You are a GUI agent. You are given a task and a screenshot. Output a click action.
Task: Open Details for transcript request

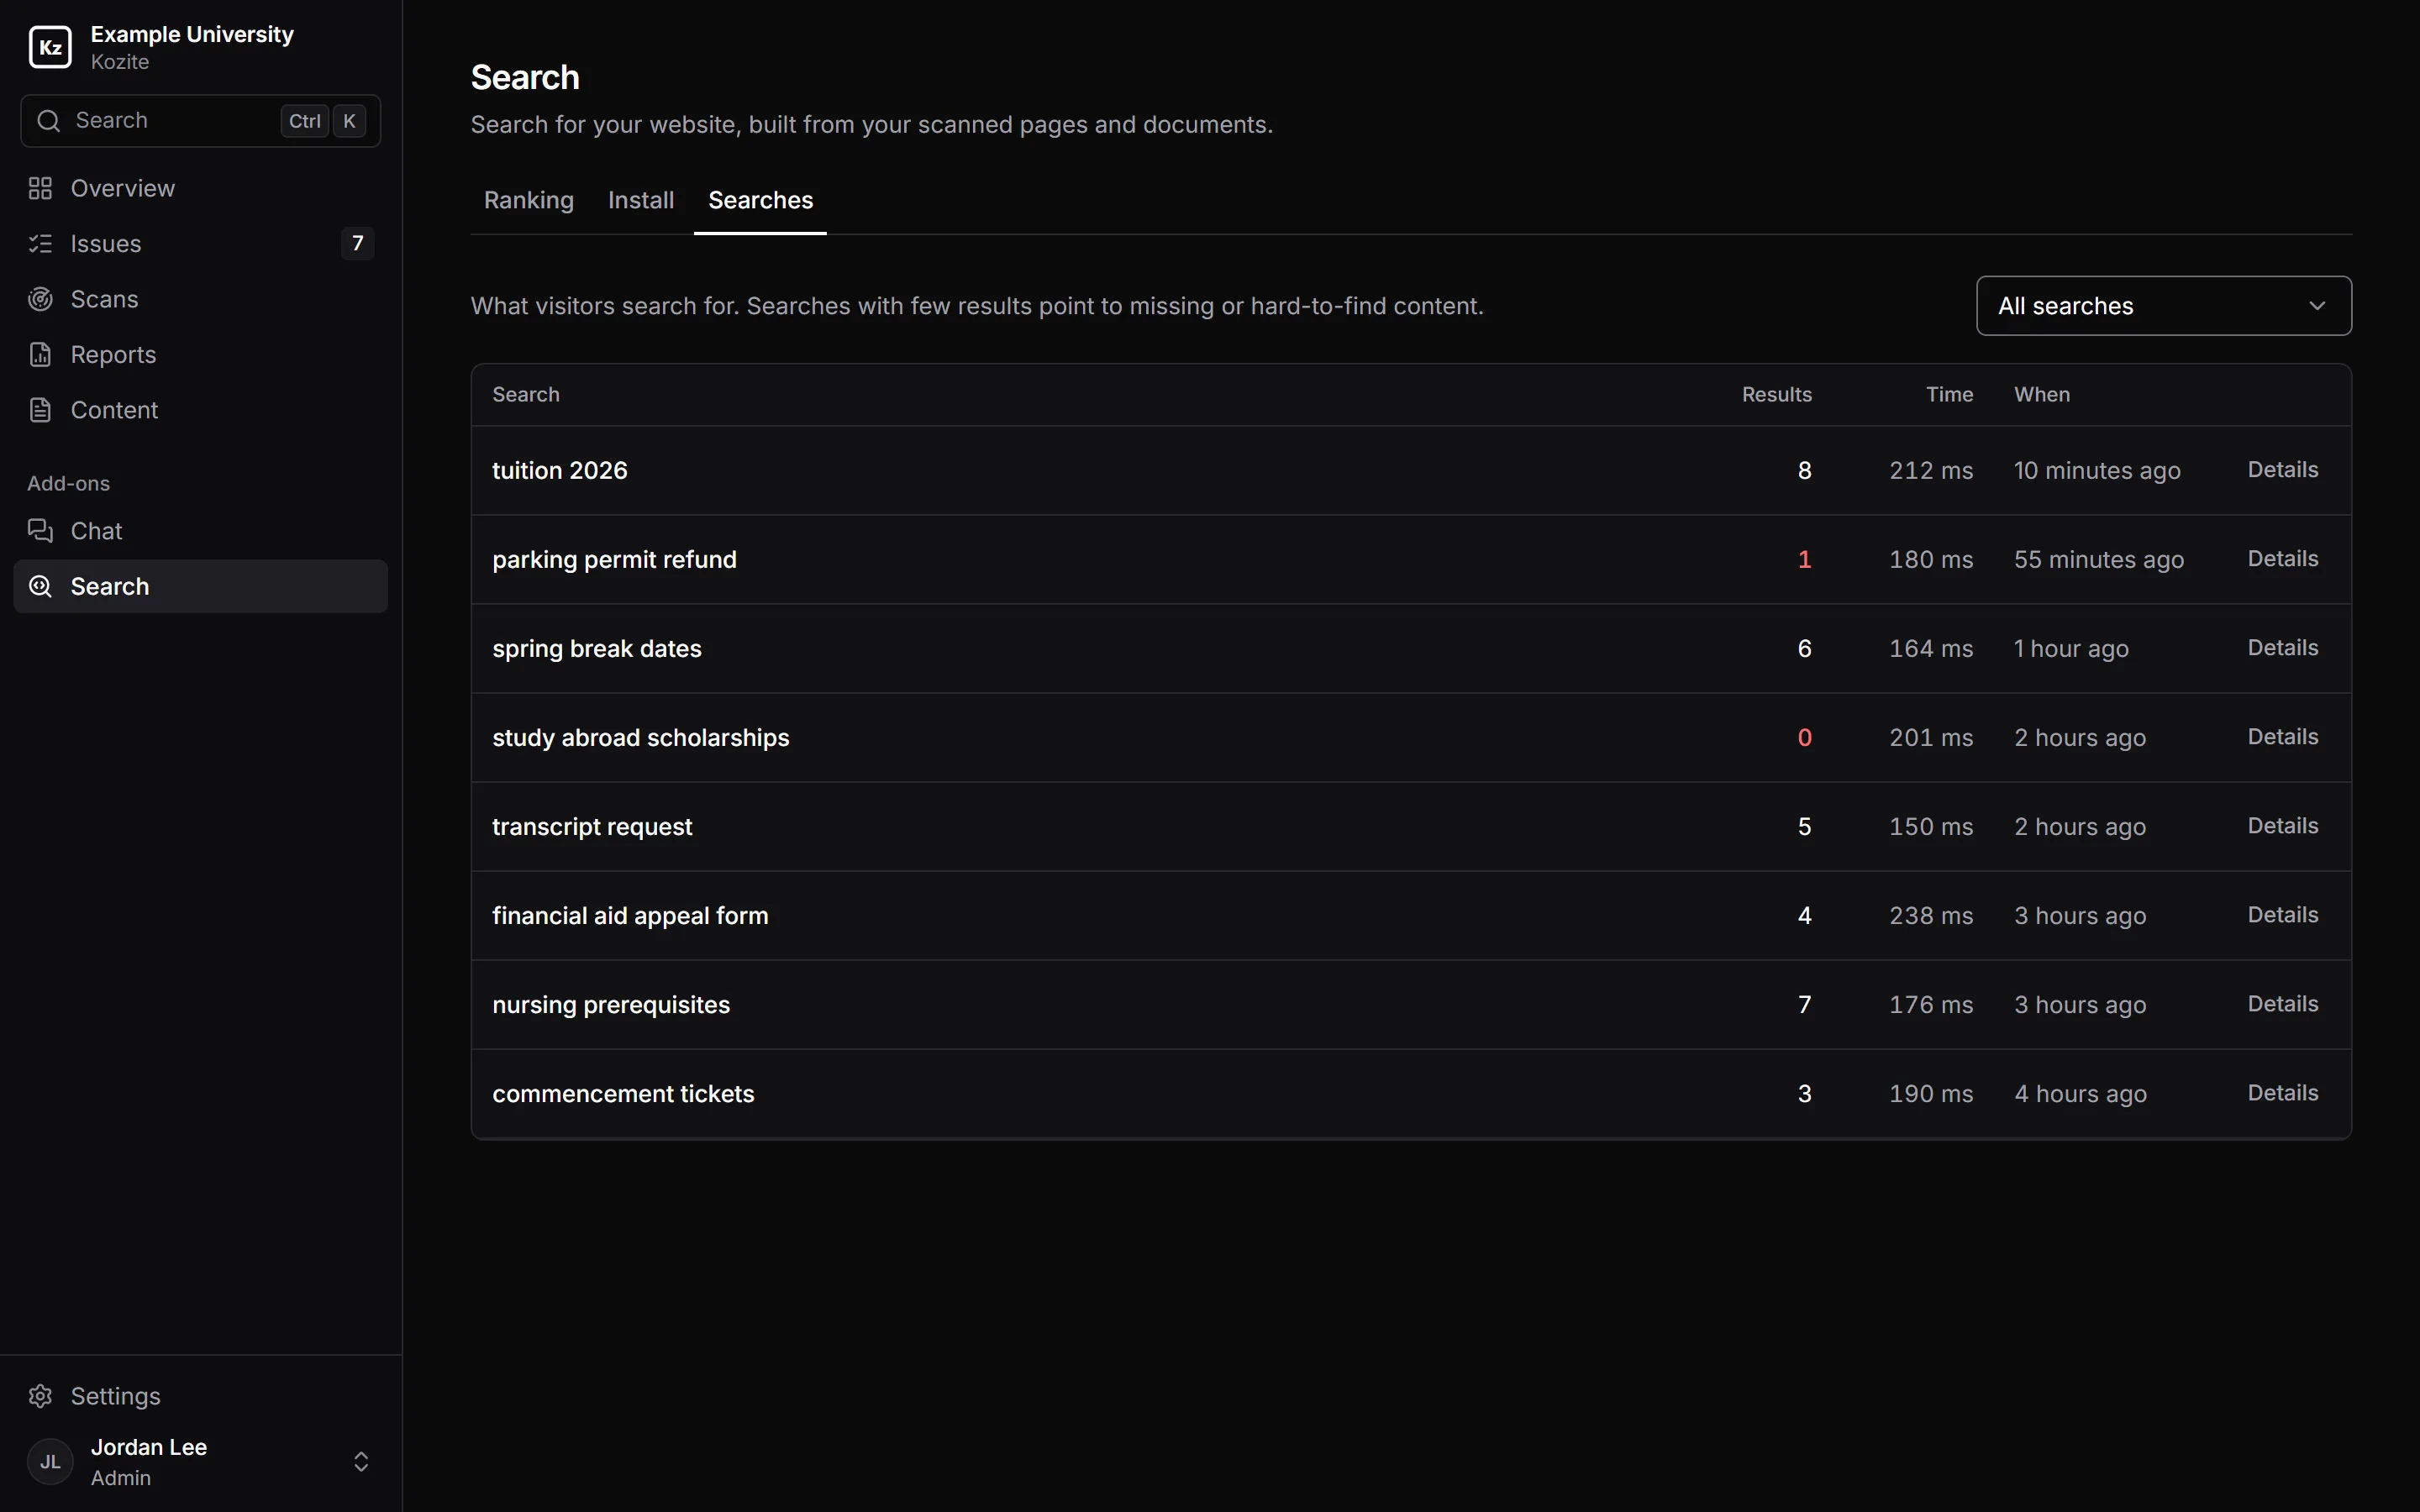pyautogui.click(x=2282, y=826)
